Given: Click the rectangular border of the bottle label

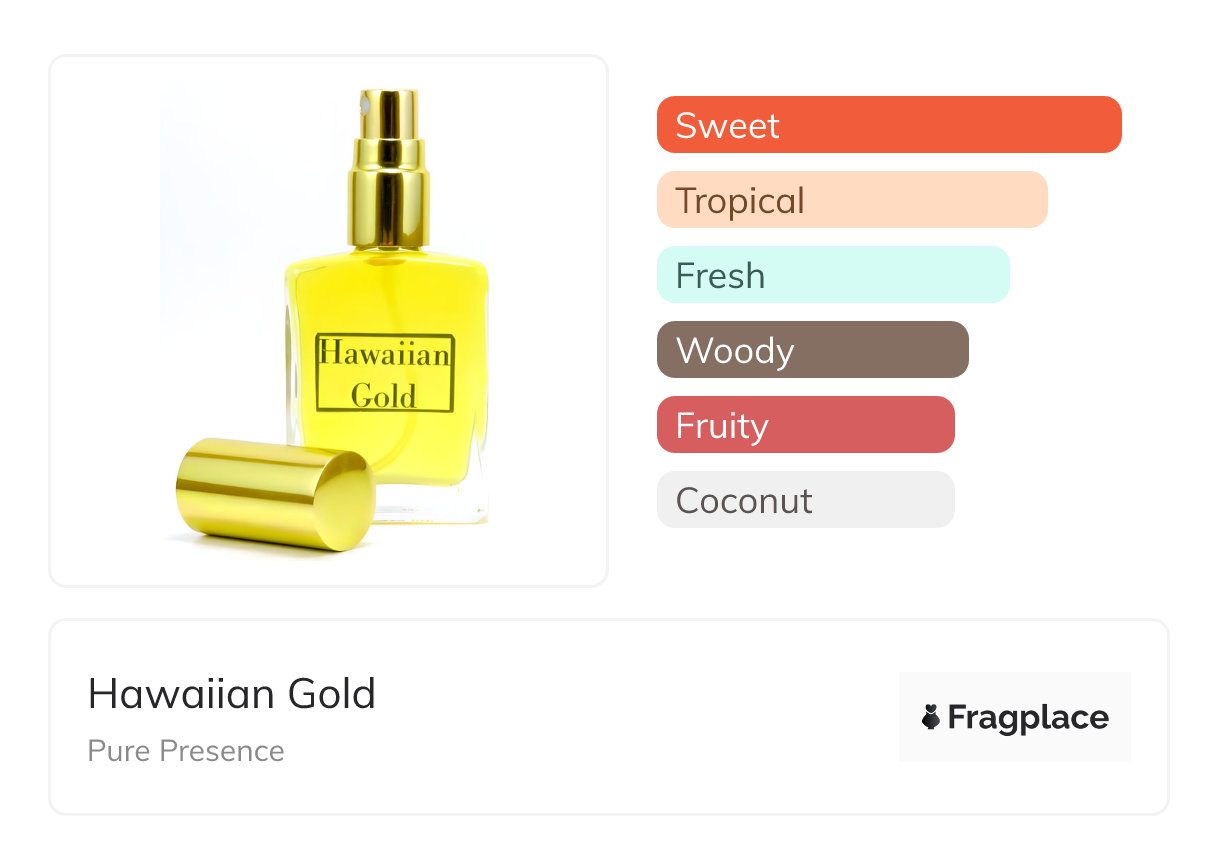Looking at the screenshot, I should pyautogui.click(x=316, y=373).
